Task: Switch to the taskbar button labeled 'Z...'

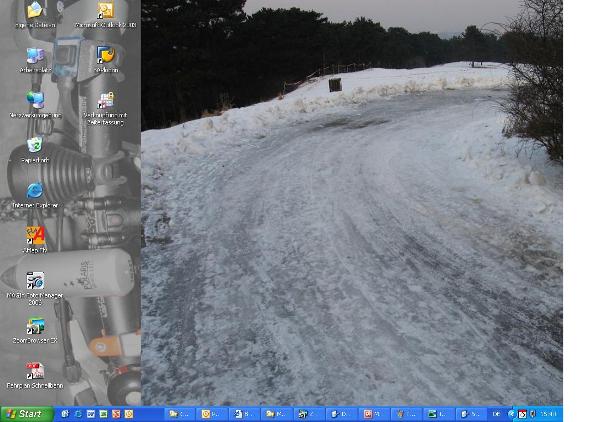Action: pyautogui.click(x=311, y=414)
